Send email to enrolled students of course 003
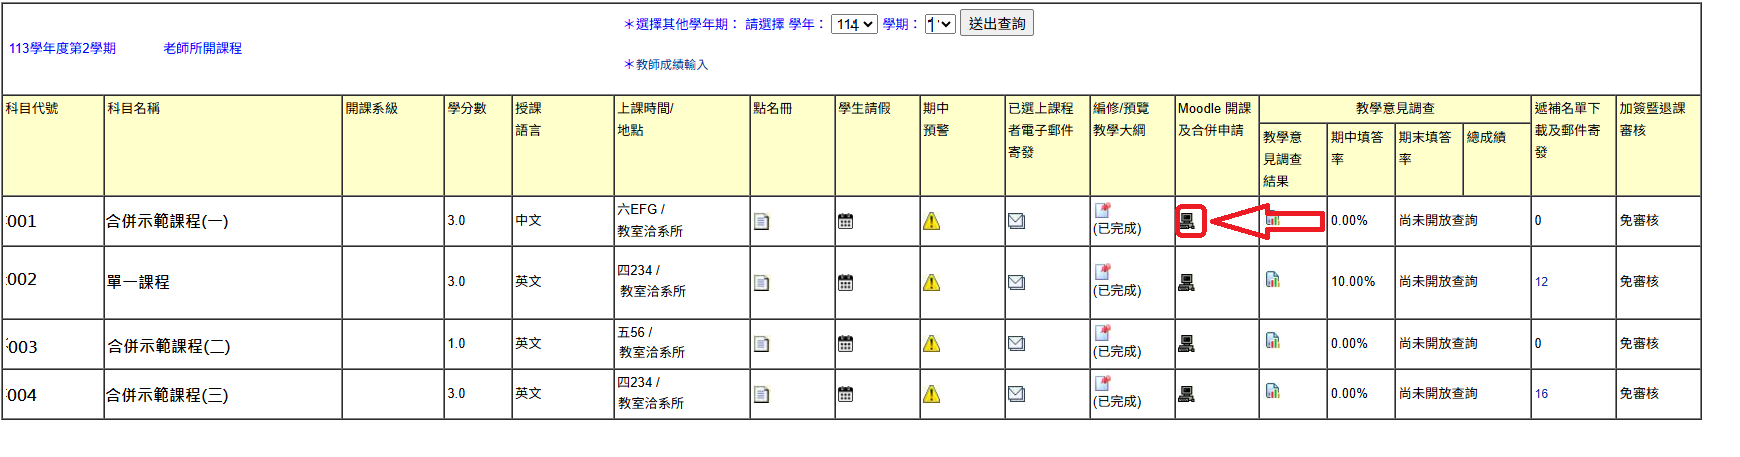This screenshot has width=1740, height=457. (x=1016, y=343)
